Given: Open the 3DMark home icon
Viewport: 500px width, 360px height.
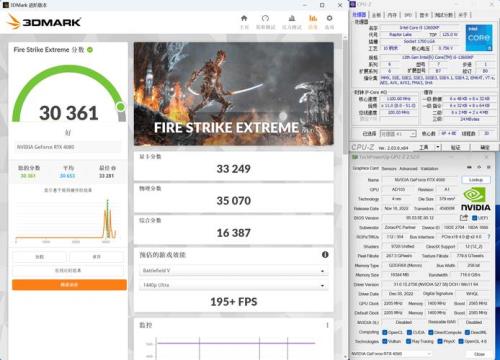Looking at the screenshot, I should coord(244,19).
